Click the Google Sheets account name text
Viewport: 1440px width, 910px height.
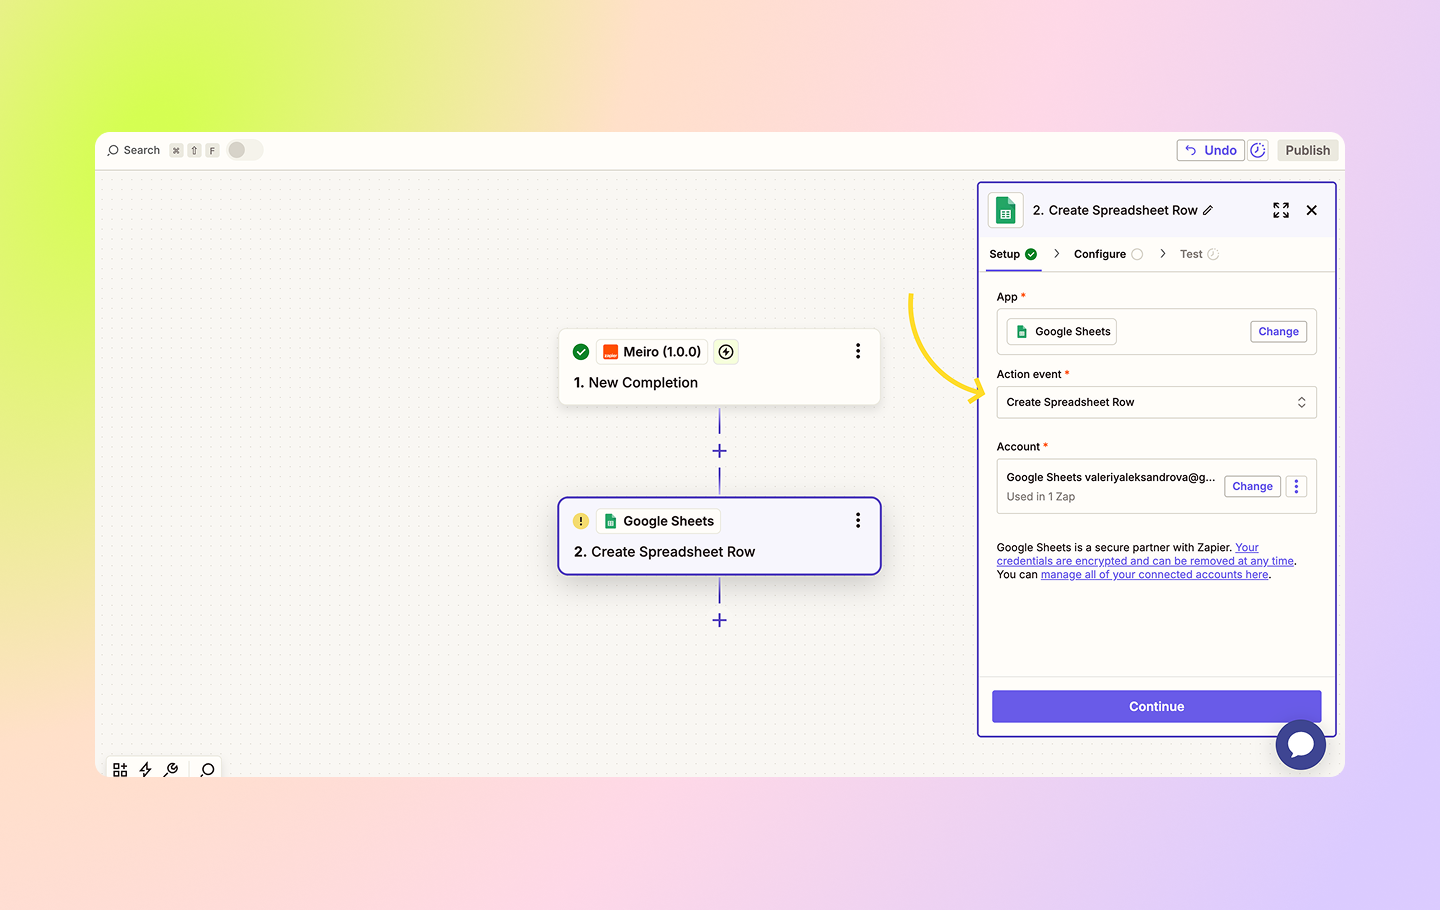pyautogui.click(x=1111, y=478)
